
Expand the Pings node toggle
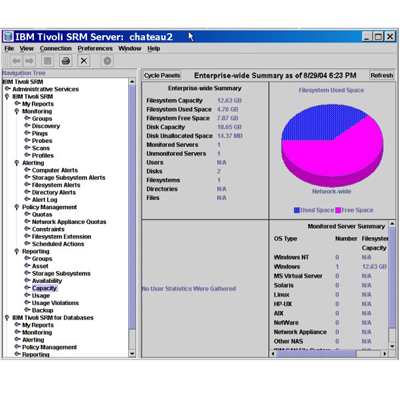27,133
